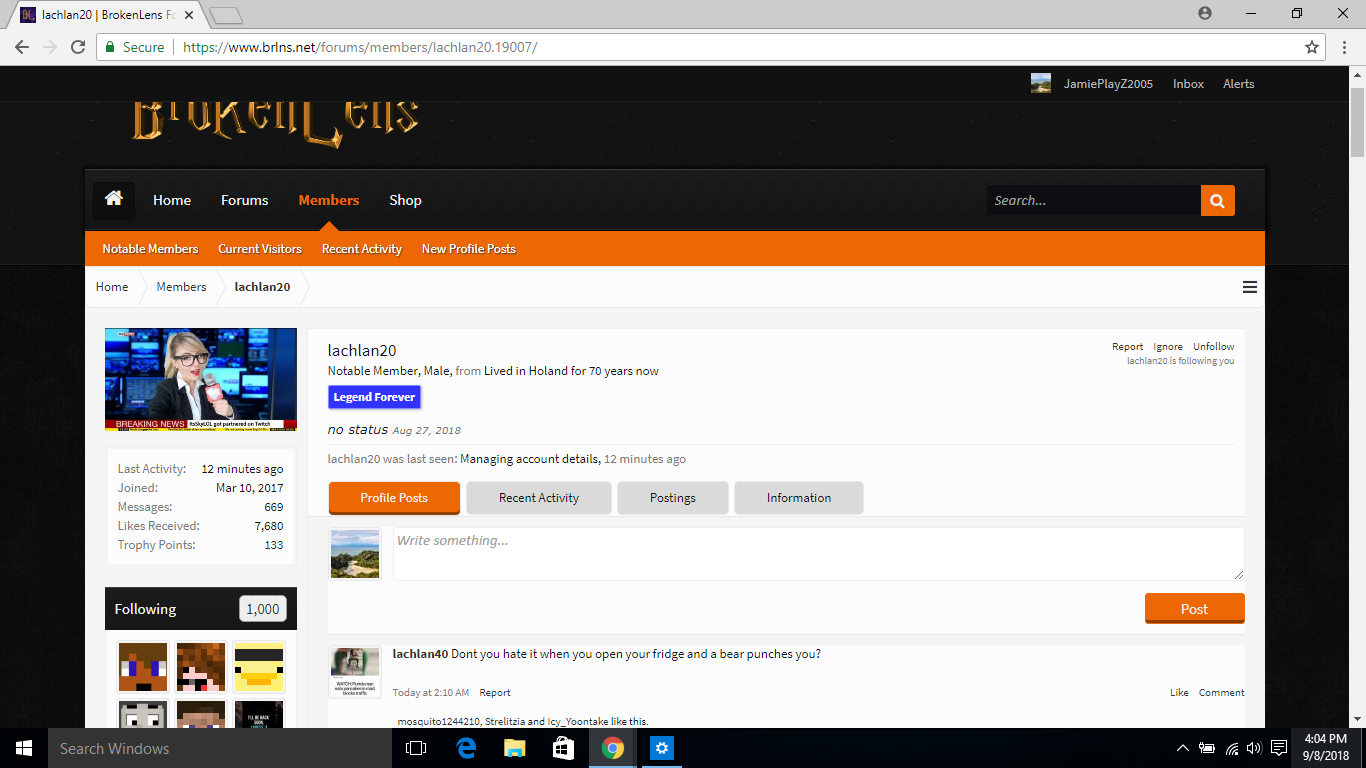Click the orange Post button
The image size is (1366, 768).
[1195, 608]
